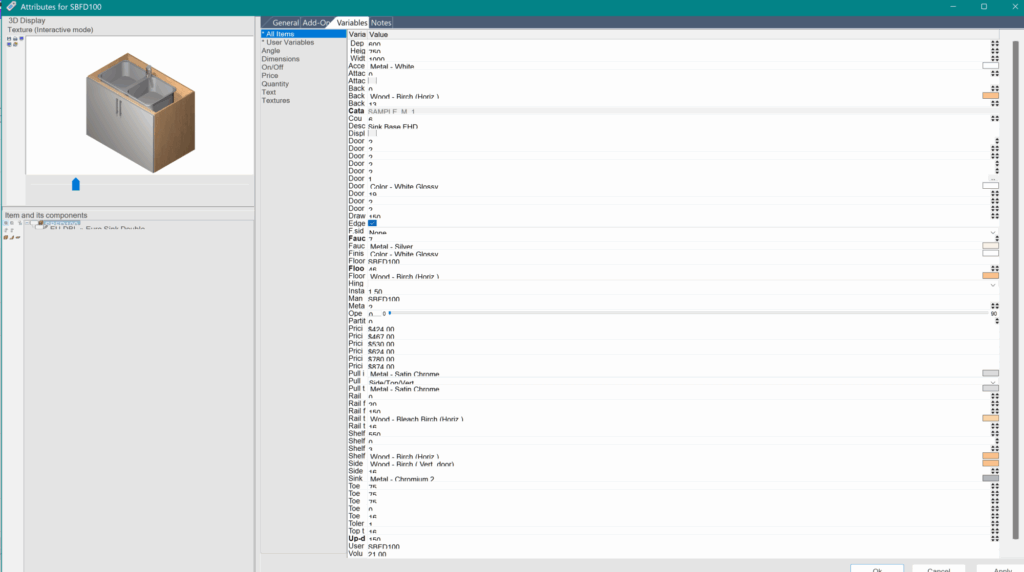Open the Hinge row dropdown arrow
This screenshot has width=1024, height=572.
click(x=992, y=285)
